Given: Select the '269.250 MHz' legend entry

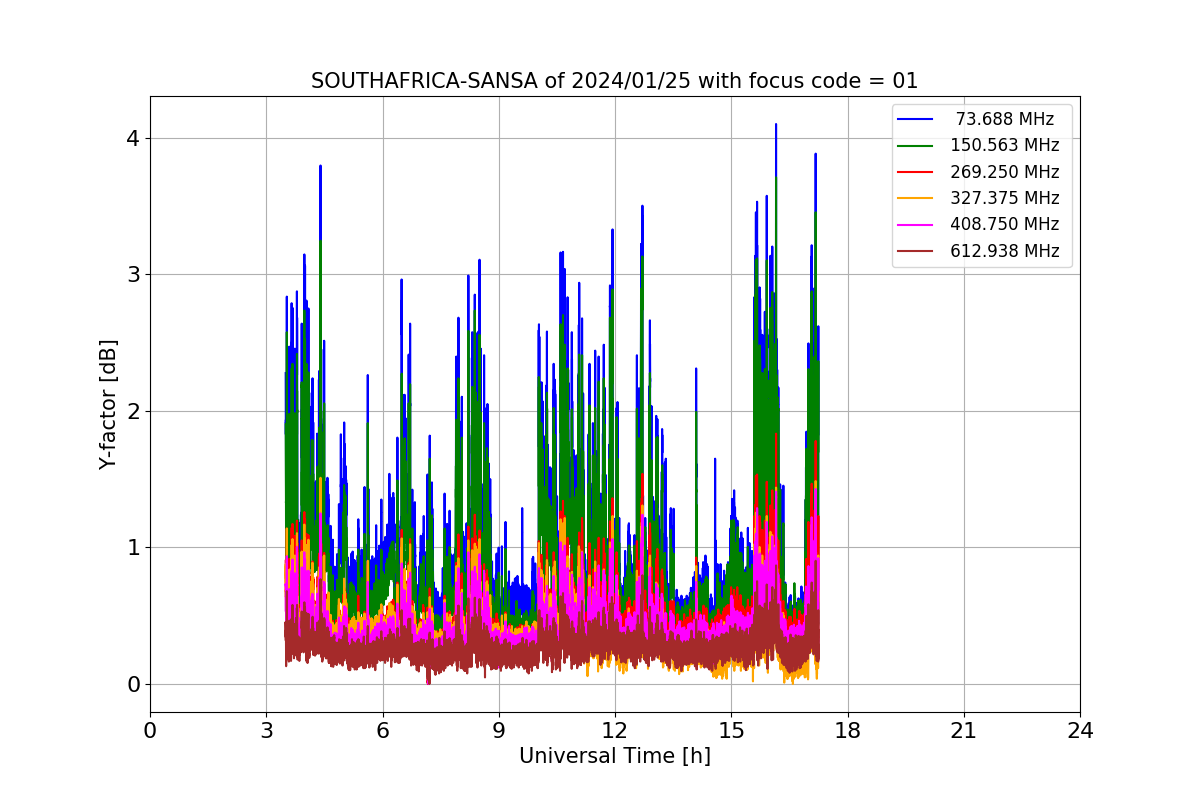Looking at the screenshot, I should (x=1005, y=172).
